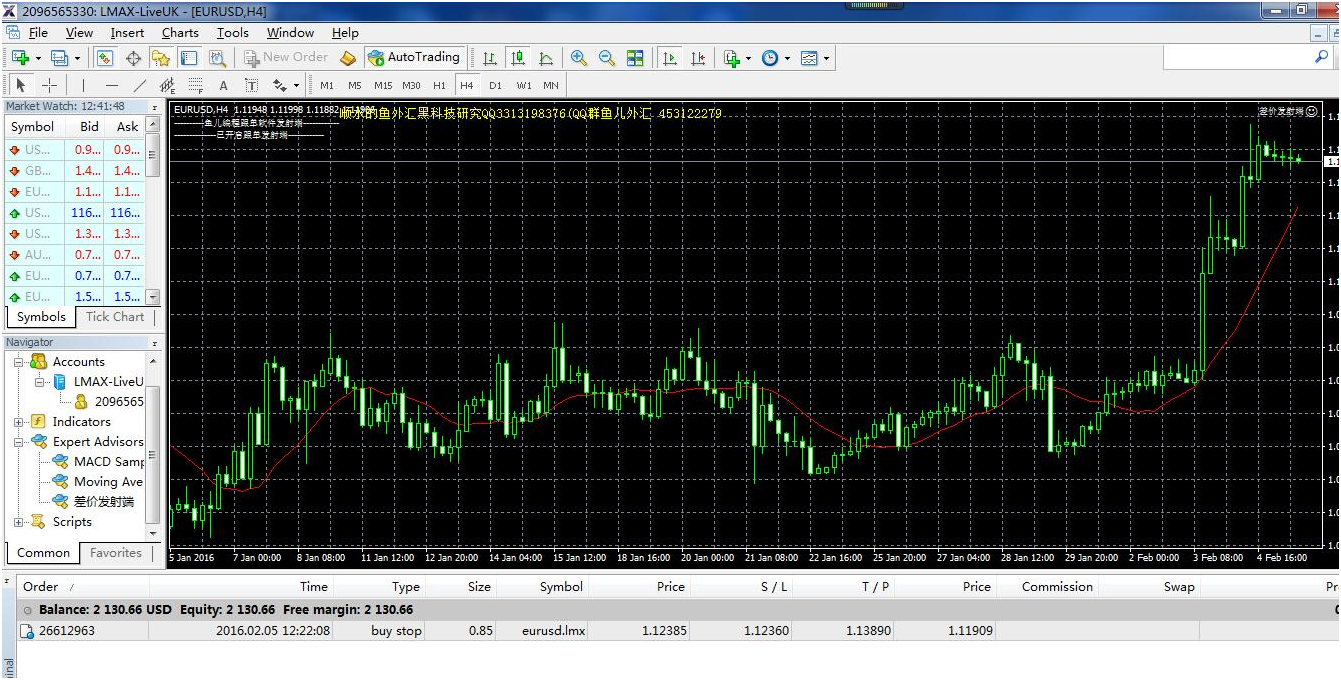This screenshot has height=680, width=1341.
Task: Switch chart to MN timeframe
Action: 551,85
